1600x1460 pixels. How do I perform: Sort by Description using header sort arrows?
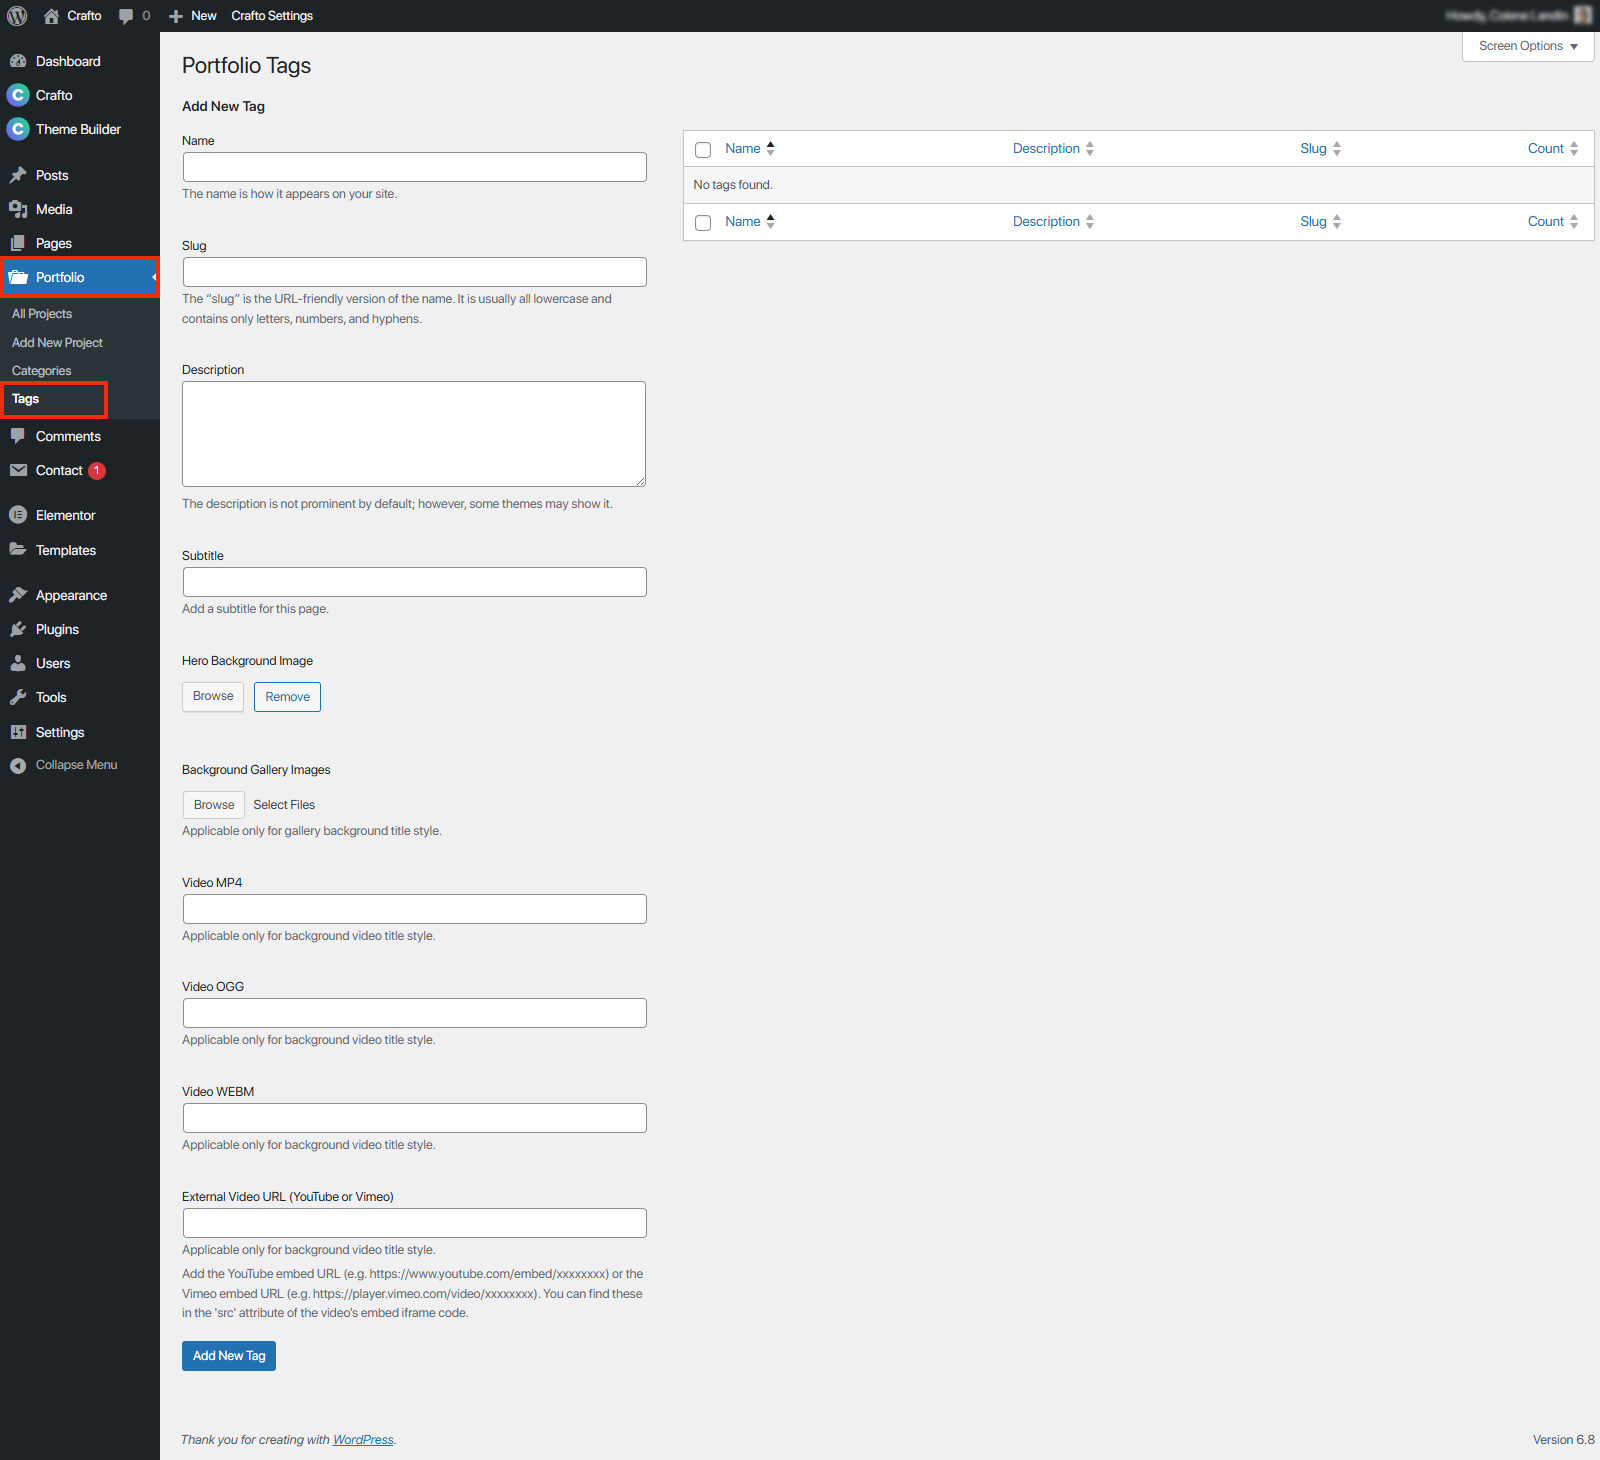(1090, 148)
